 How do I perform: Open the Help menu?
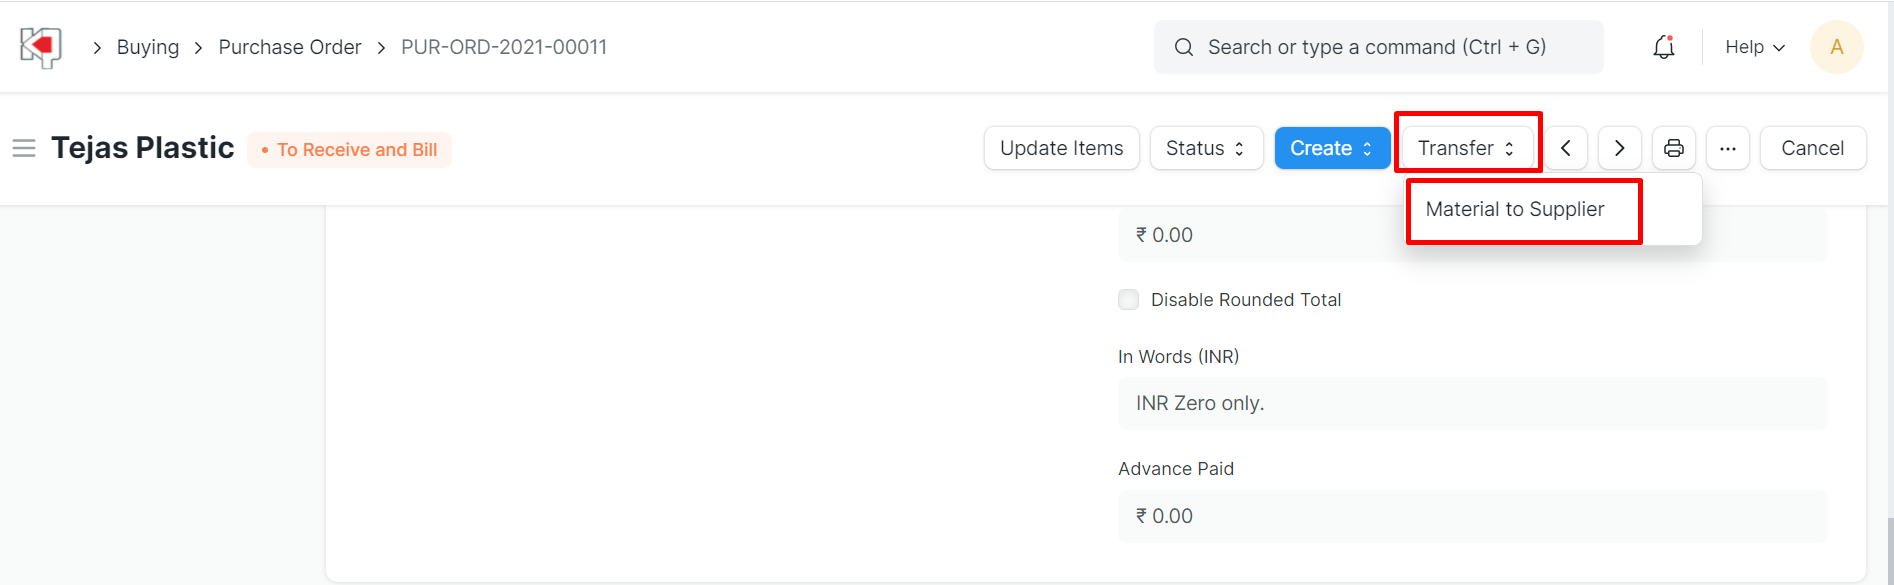coord(1754,47)
